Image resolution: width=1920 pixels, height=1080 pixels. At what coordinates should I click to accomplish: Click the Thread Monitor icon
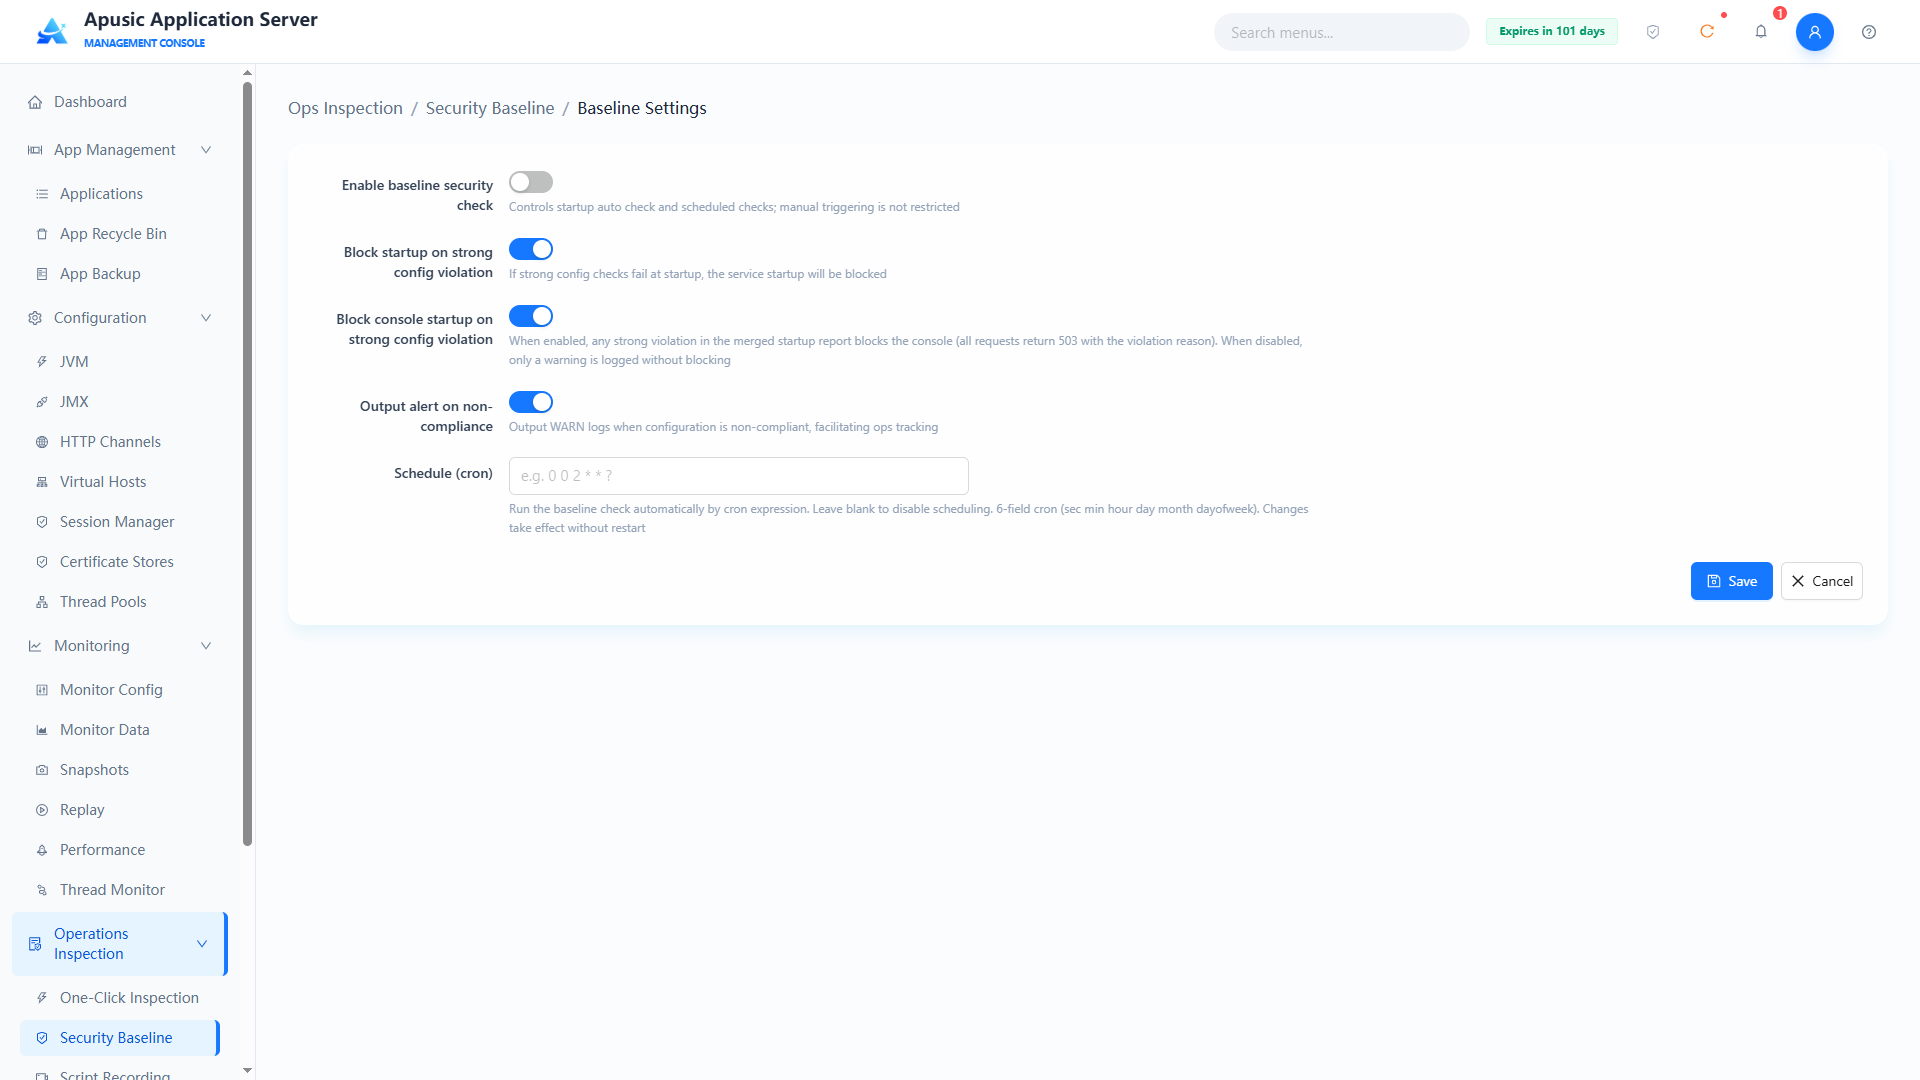pos(42,890)
